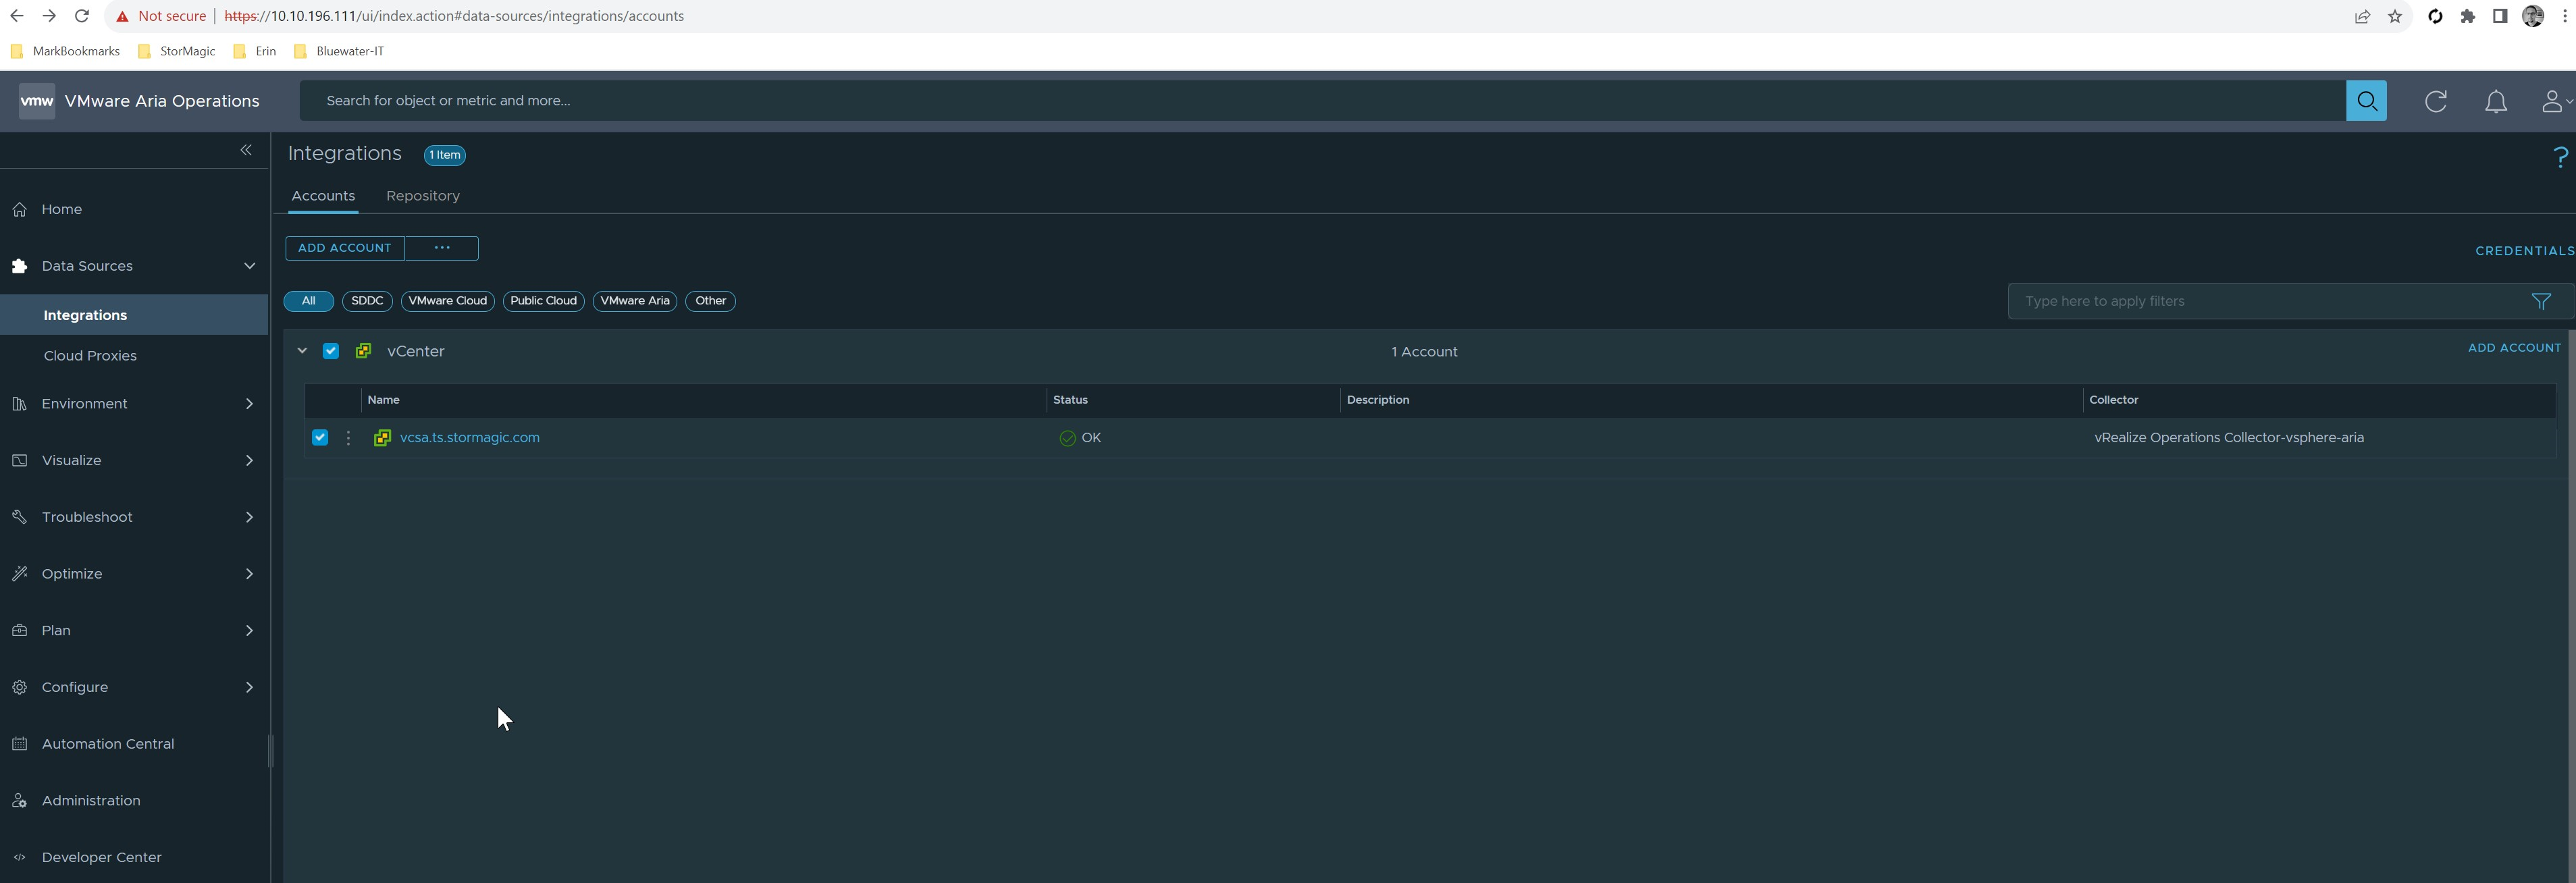Image resolution: width=2576 pixels, height=883 pixels.
Task: Open the StorMagic bookmark folder
Action: point(176,51)
